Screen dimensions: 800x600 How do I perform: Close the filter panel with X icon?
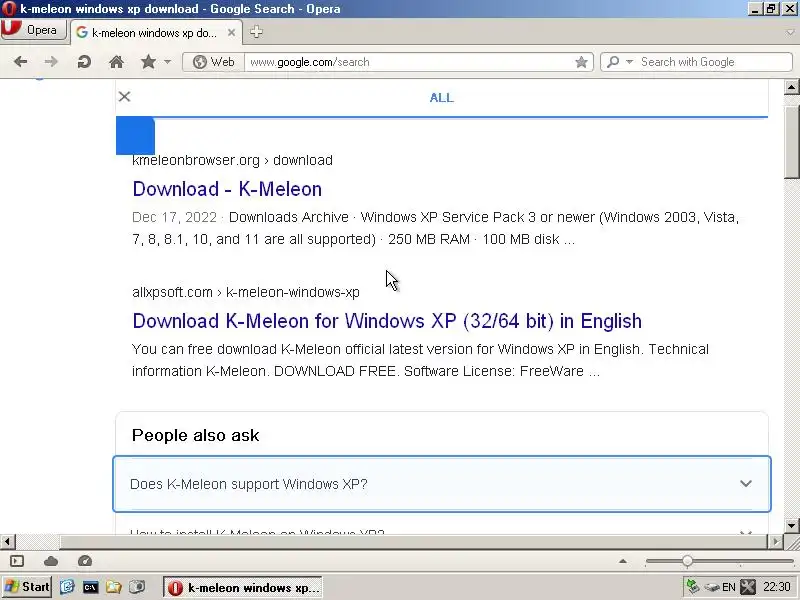point(124,97)
